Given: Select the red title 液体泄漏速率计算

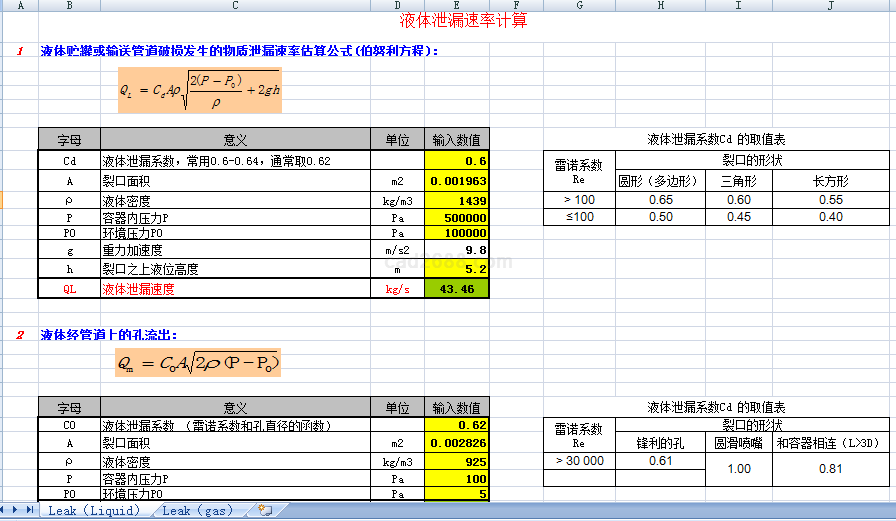Looking at the screenshot, I should 463,20.
